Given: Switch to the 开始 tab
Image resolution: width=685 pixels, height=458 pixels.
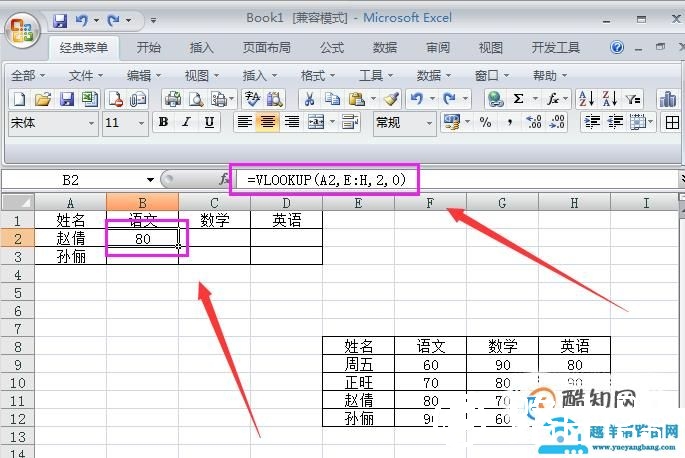Looking at the screenshot, I should coord(149,47).
